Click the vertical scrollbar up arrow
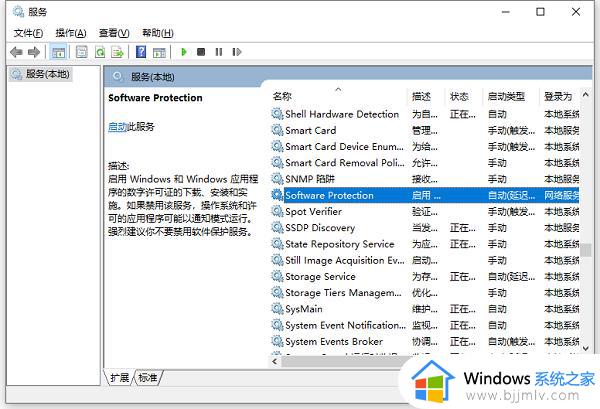This screenshot has height=409, width=600. click(585, 94)
